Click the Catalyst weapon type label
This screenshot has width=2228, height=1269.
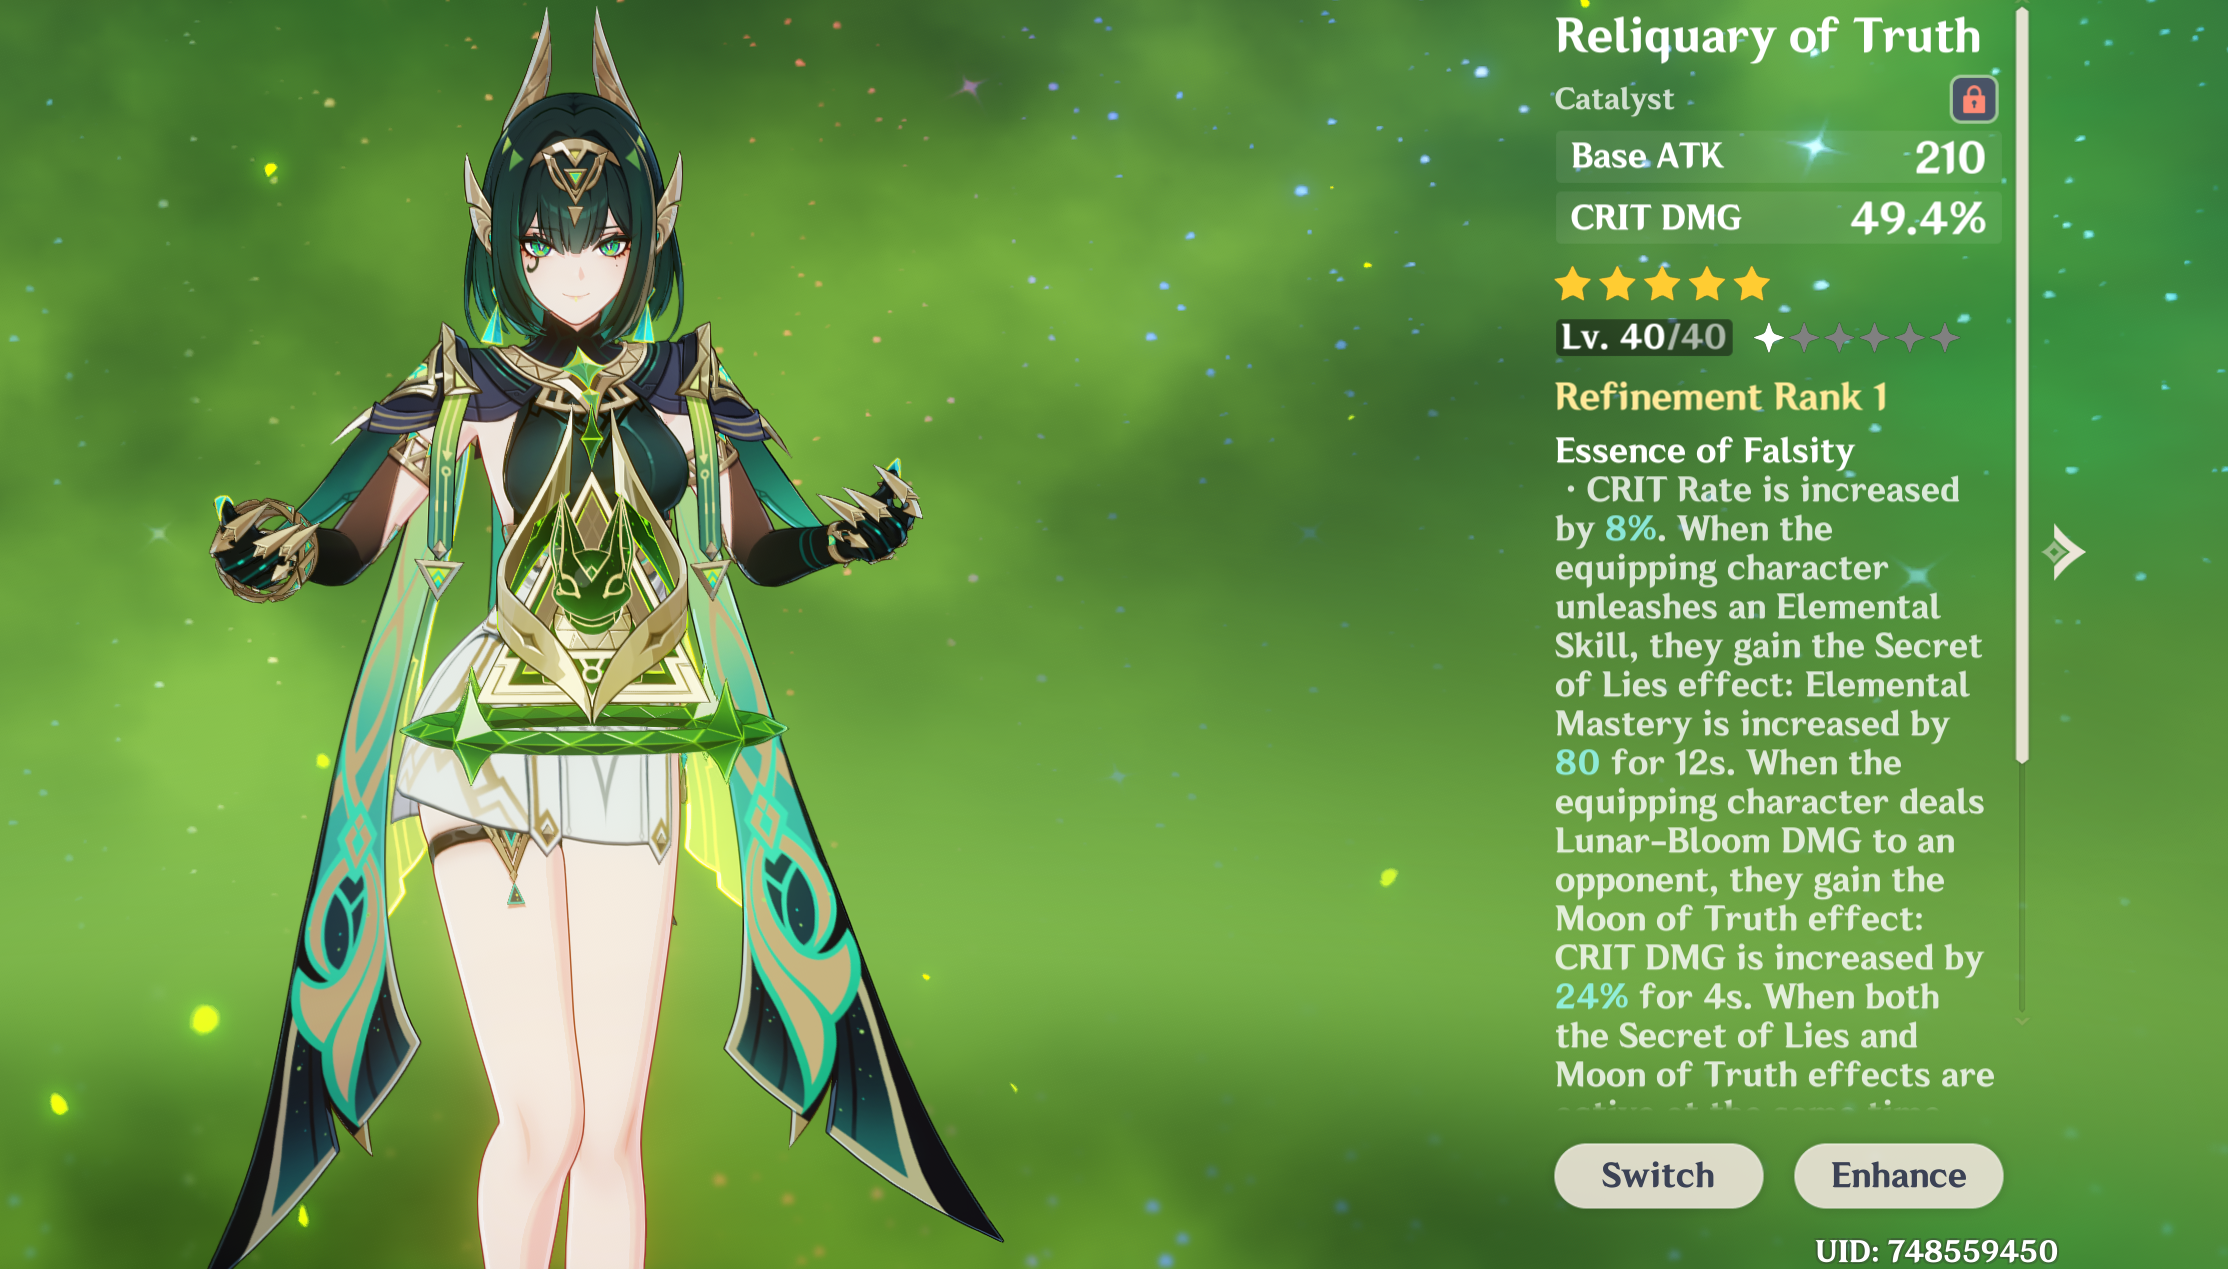tap(1613, 99)
